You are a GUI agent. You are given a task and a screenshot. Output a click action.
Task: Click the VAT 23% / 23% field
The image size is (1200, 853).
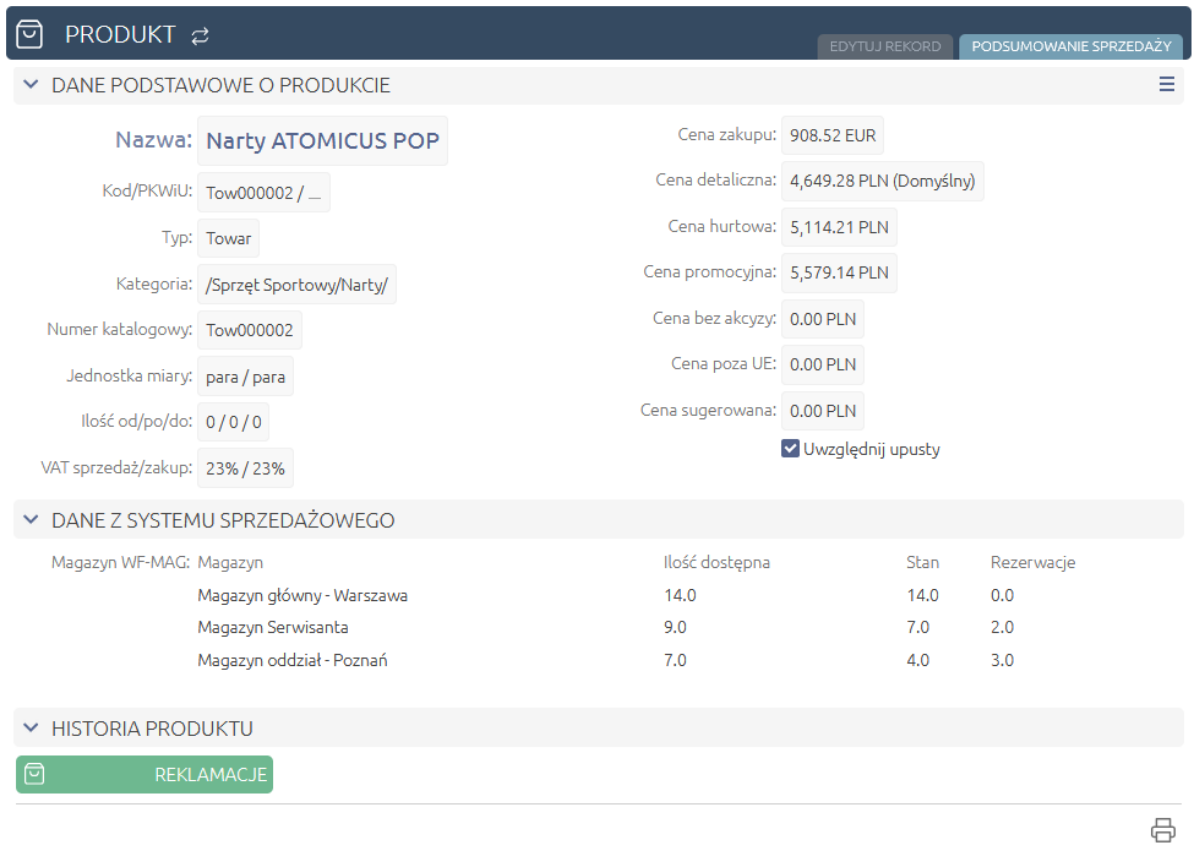[245, 468]
